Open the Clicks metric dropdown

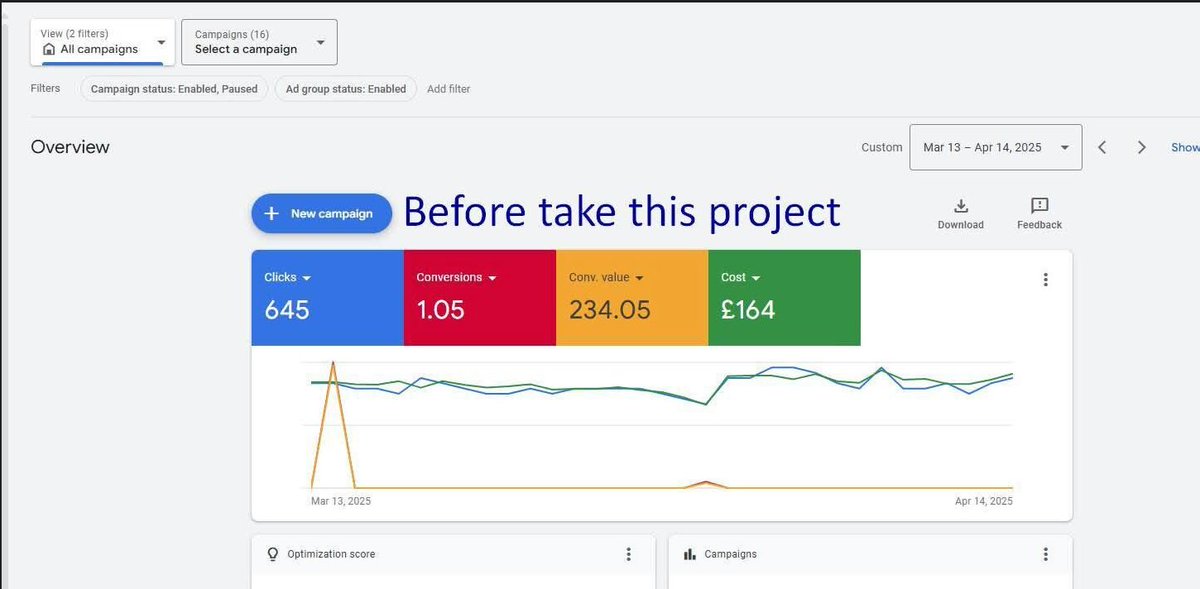coord(305,277)
